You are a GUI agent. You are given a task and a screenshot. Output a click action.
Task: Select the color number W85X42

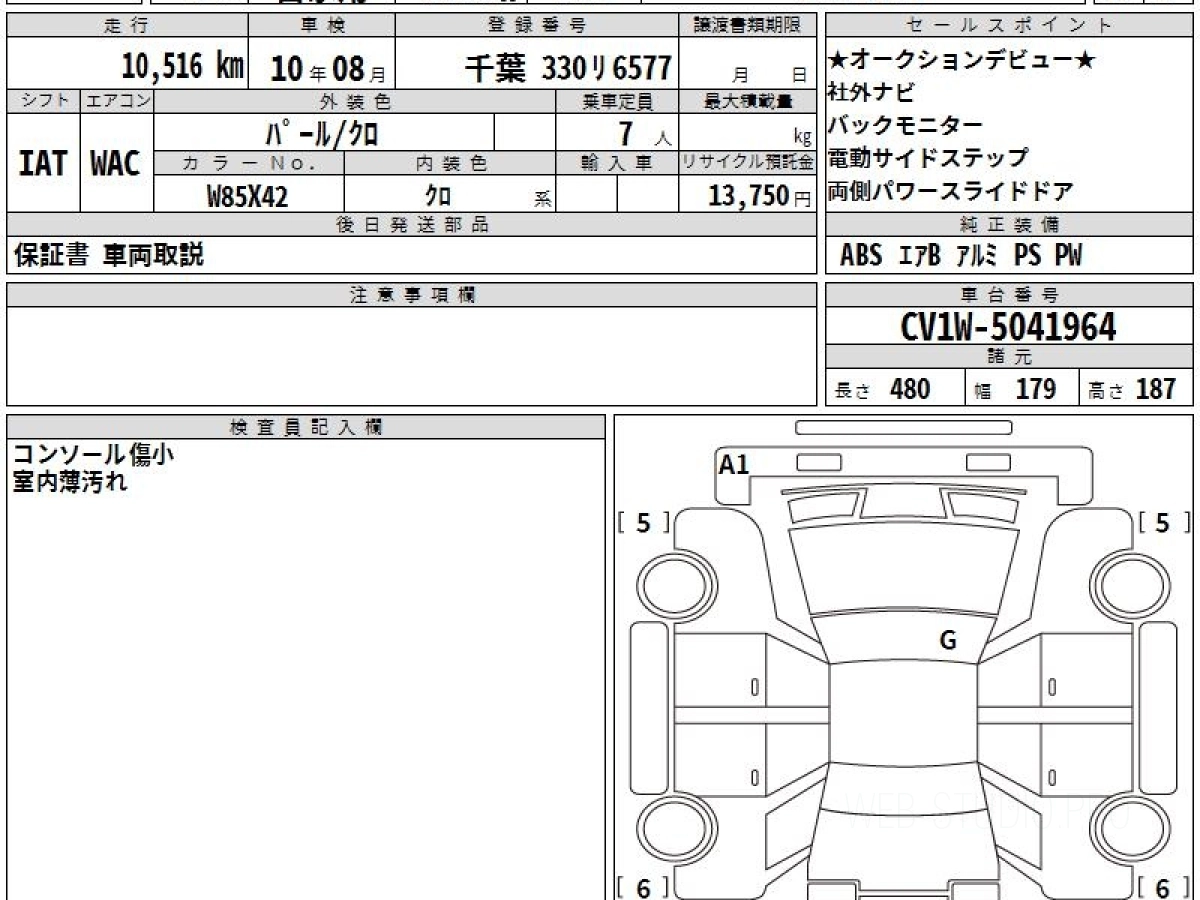(247, 196)
